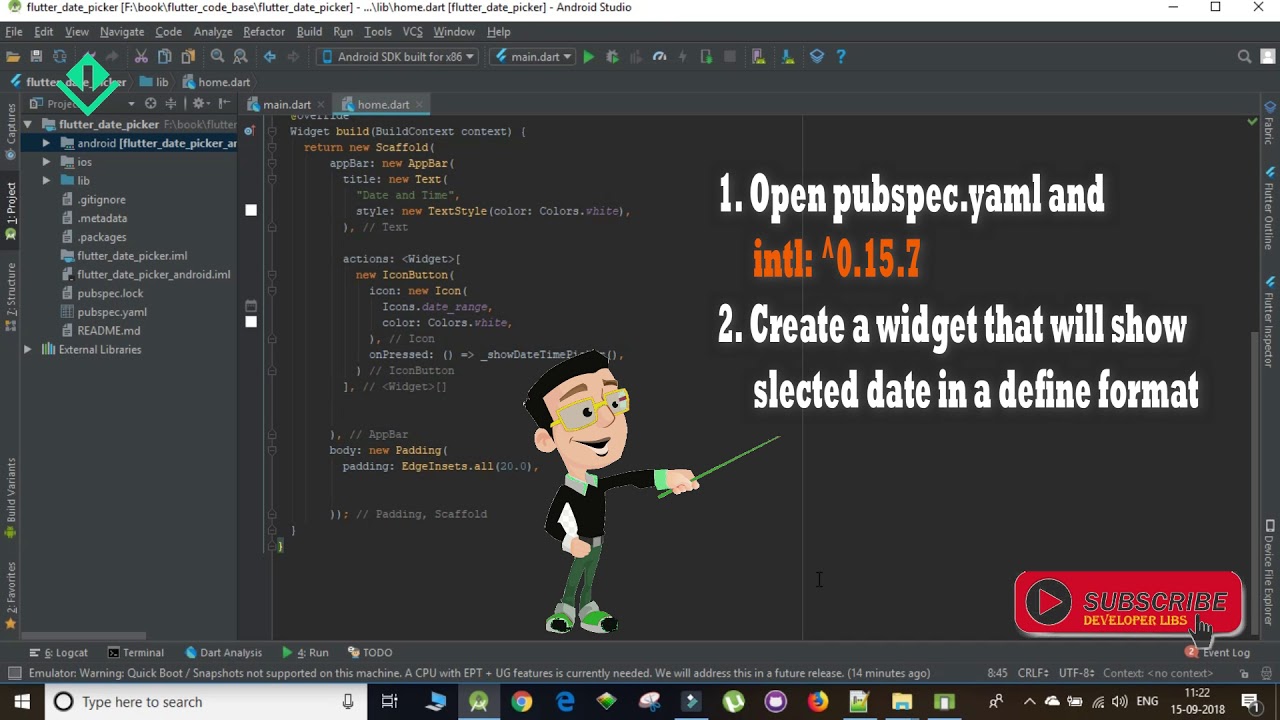Open the Refactor menu

(264, 32)
